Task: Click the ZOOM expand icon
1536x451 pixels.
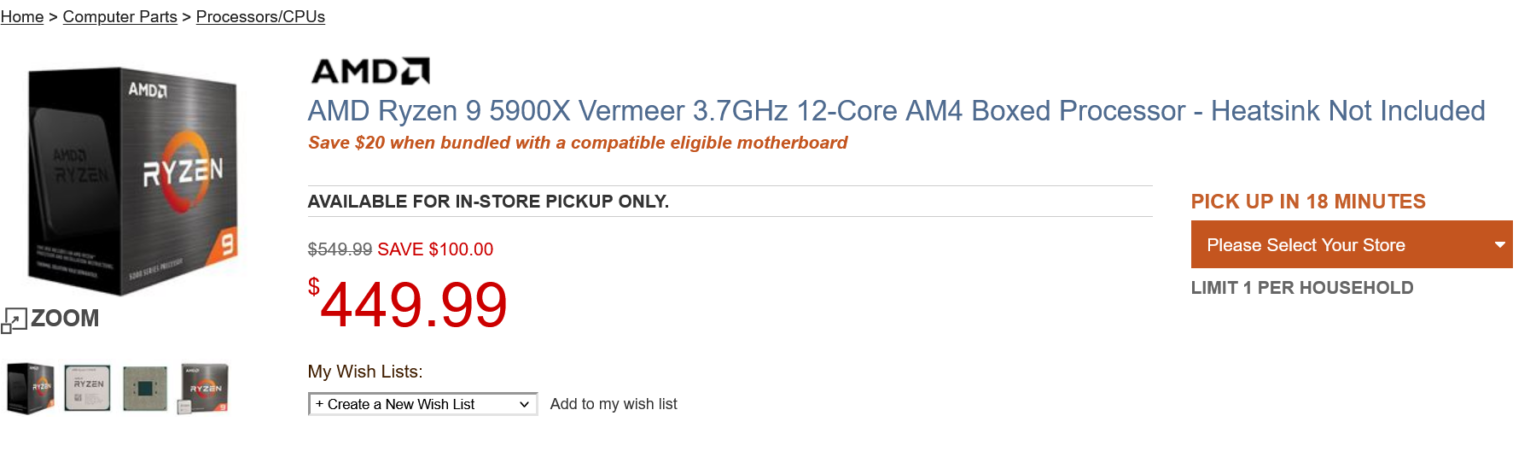Action: coord(14,320)
